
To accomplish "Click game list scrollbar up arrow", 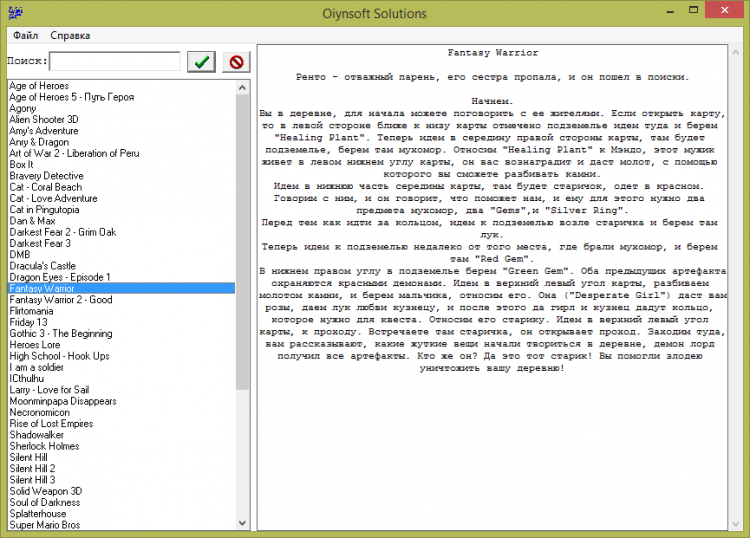I will pos(243,88).
